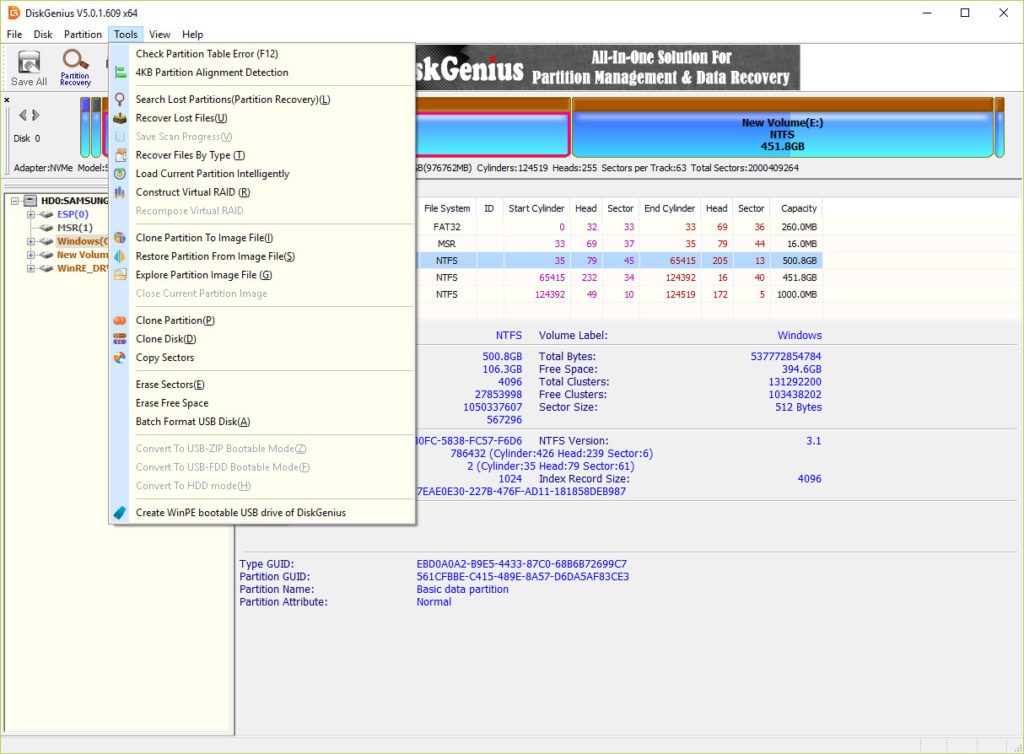The width and height of the screenshot is (1024, 754).
Task: Choose Erase Free Space menu entry
Action: 262,403
